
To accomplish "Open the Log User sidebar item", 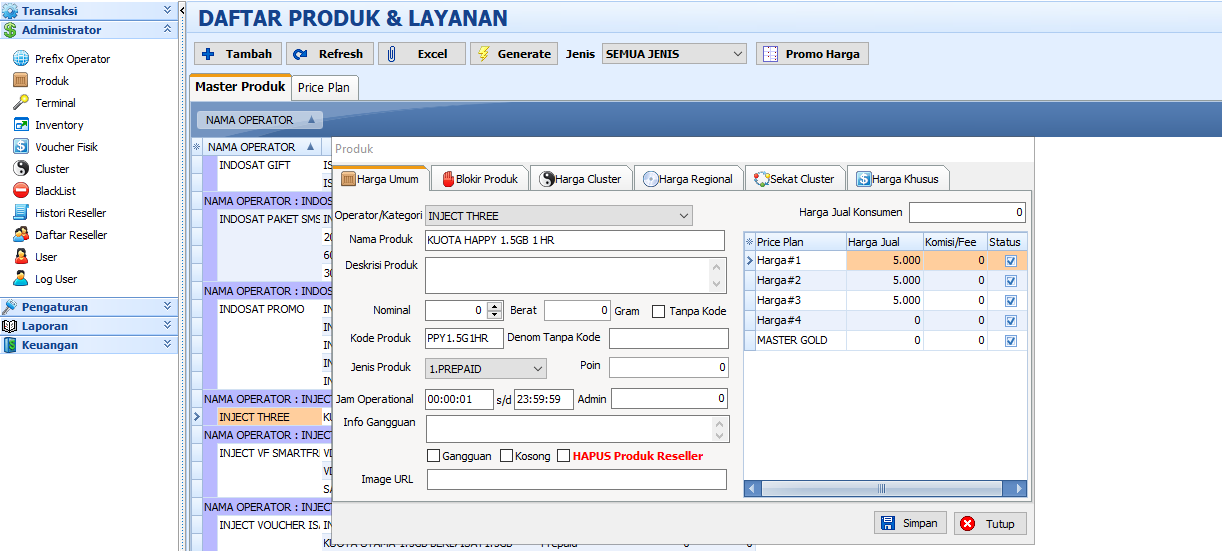I will 56,279.
